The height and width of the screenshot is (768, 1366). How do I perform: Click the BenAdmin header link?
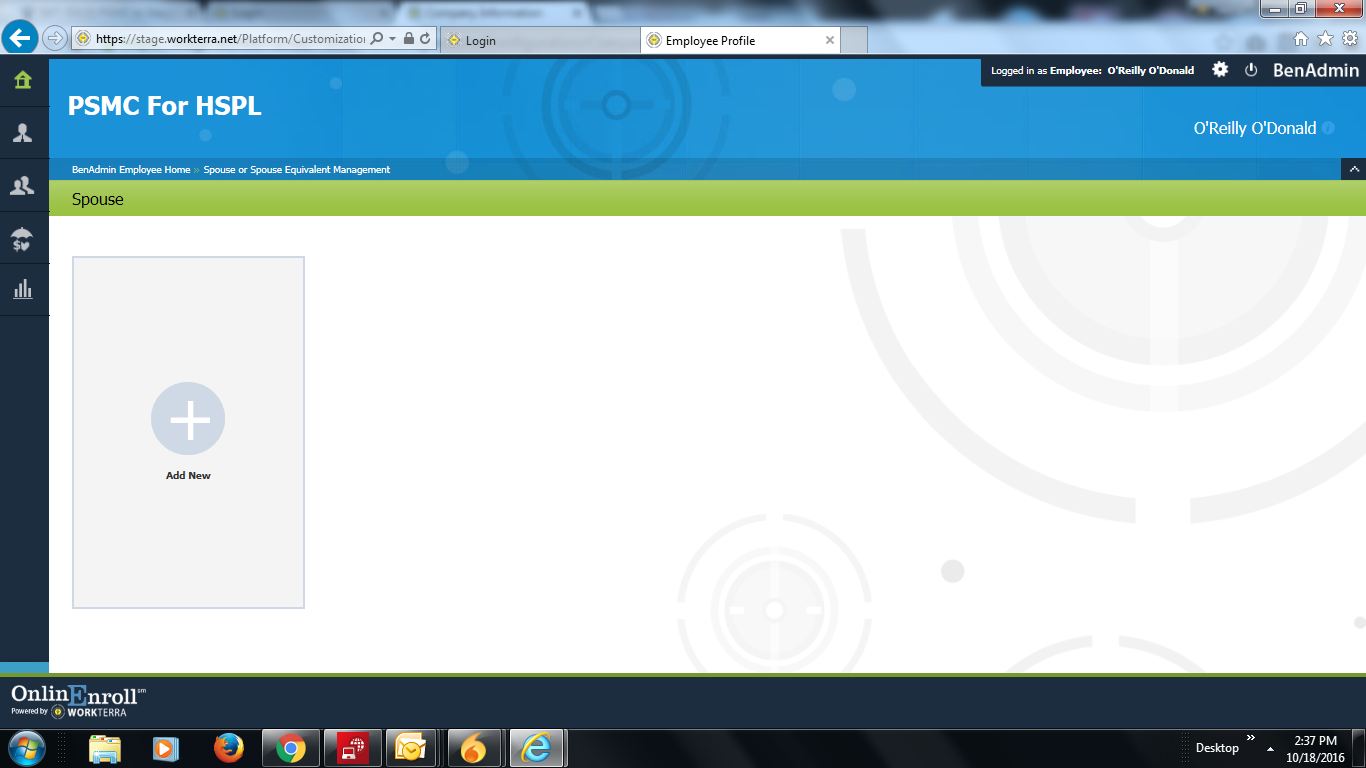[1315, 70]
